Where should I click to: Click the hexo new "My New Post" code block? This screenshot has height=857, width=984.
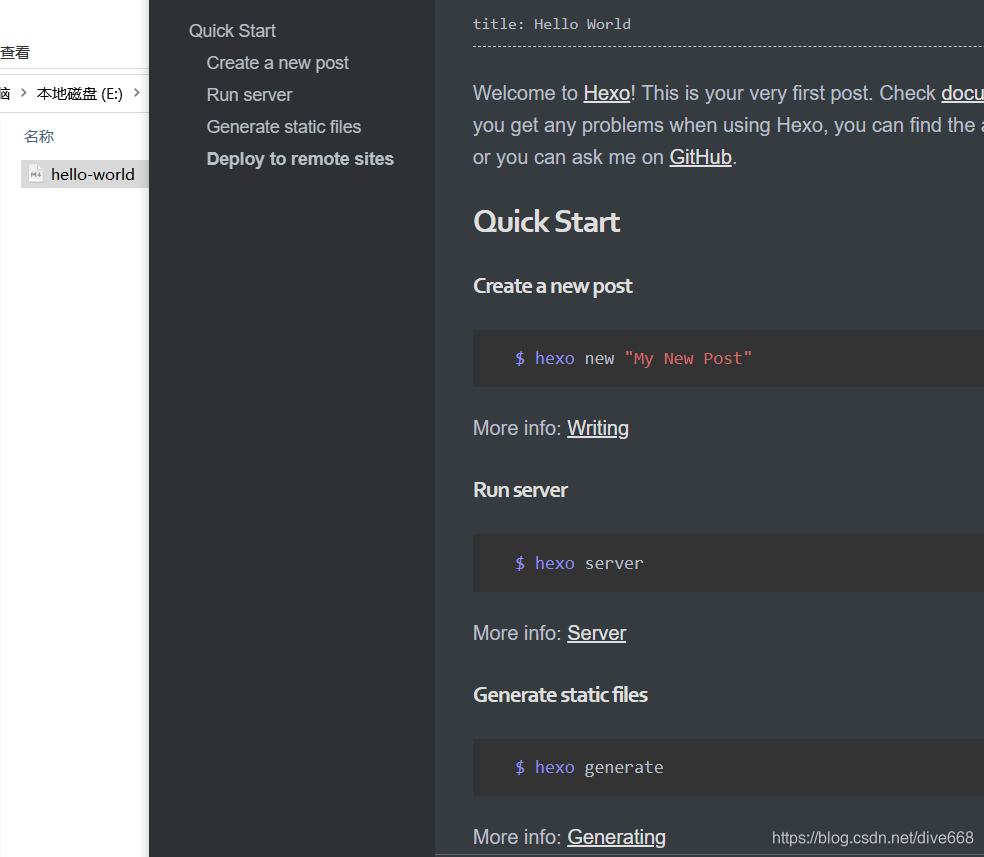click(728, 358)
